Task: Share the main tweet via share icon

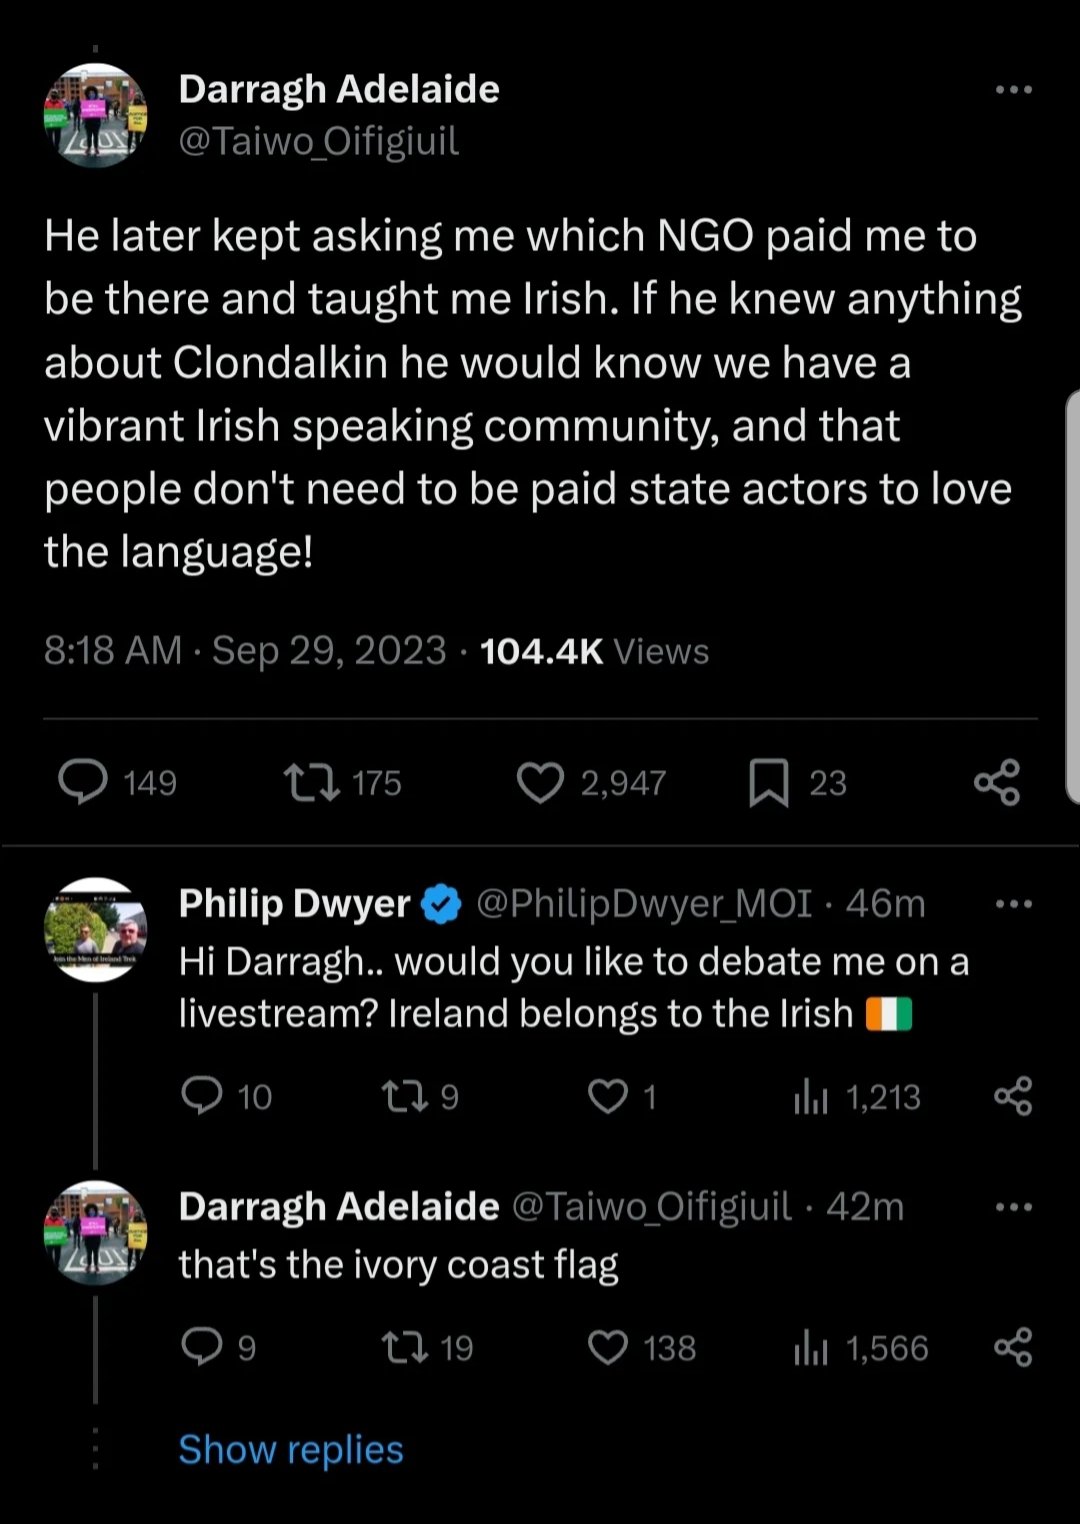Action: point(997,782)
